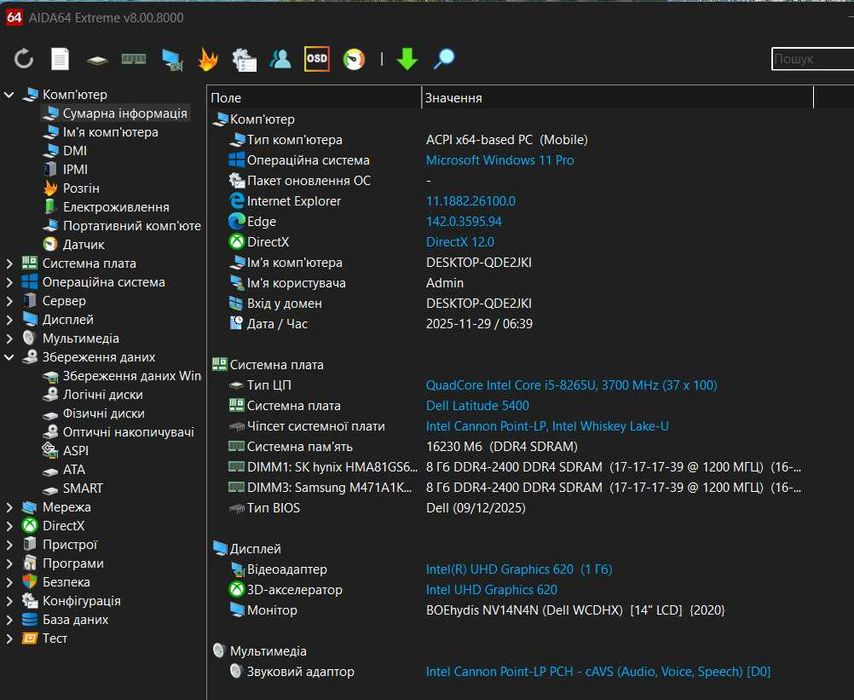Select the DIMM1: SK hynix row
854x700 pixels.
[x=515, y=467]
